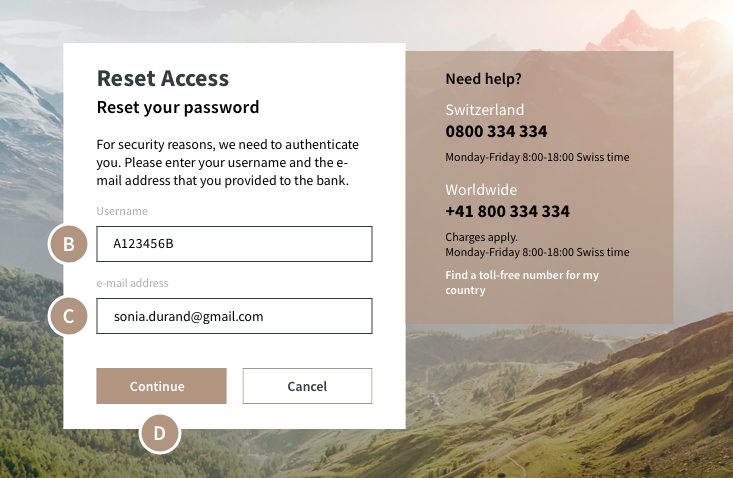Click the Continue button
This screenshot has height=478, width=733.
point(161,386)
